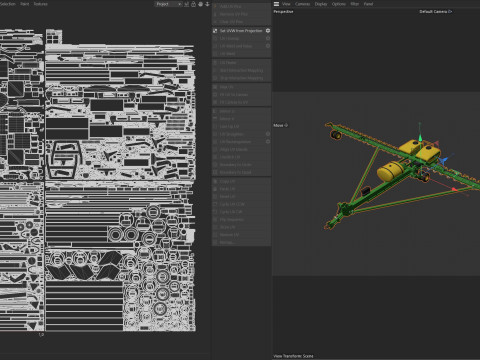This screenshot has width=480, height=360.
Task: Click the Start Interactive Mapping icon
Action: [x=215, y=70]
